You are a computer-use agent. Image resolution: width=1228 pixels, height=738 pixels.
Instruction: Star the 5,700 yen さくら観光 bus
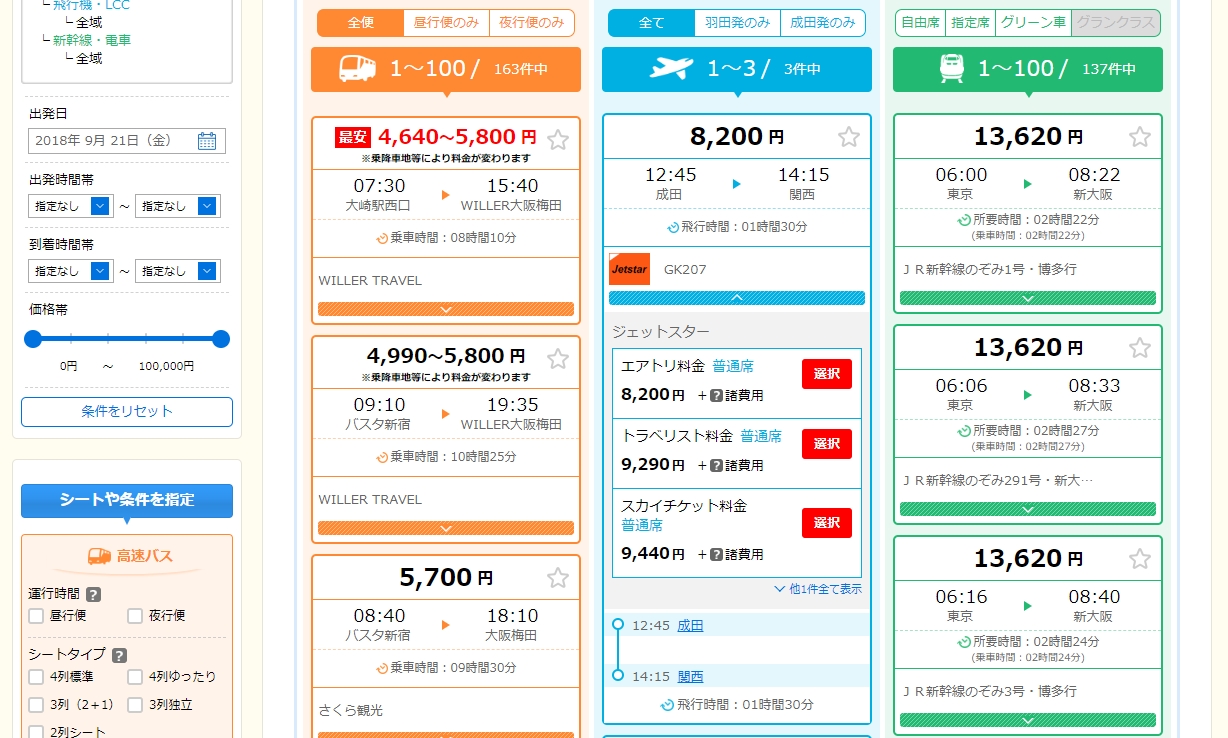pyautogui.click(x=558, y=578)
